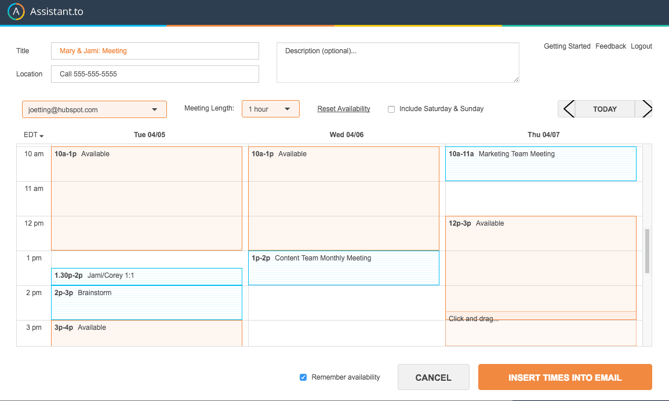The image size is (669, 401).
Task: Click the CANCEL button
Action: pos(433,377)
